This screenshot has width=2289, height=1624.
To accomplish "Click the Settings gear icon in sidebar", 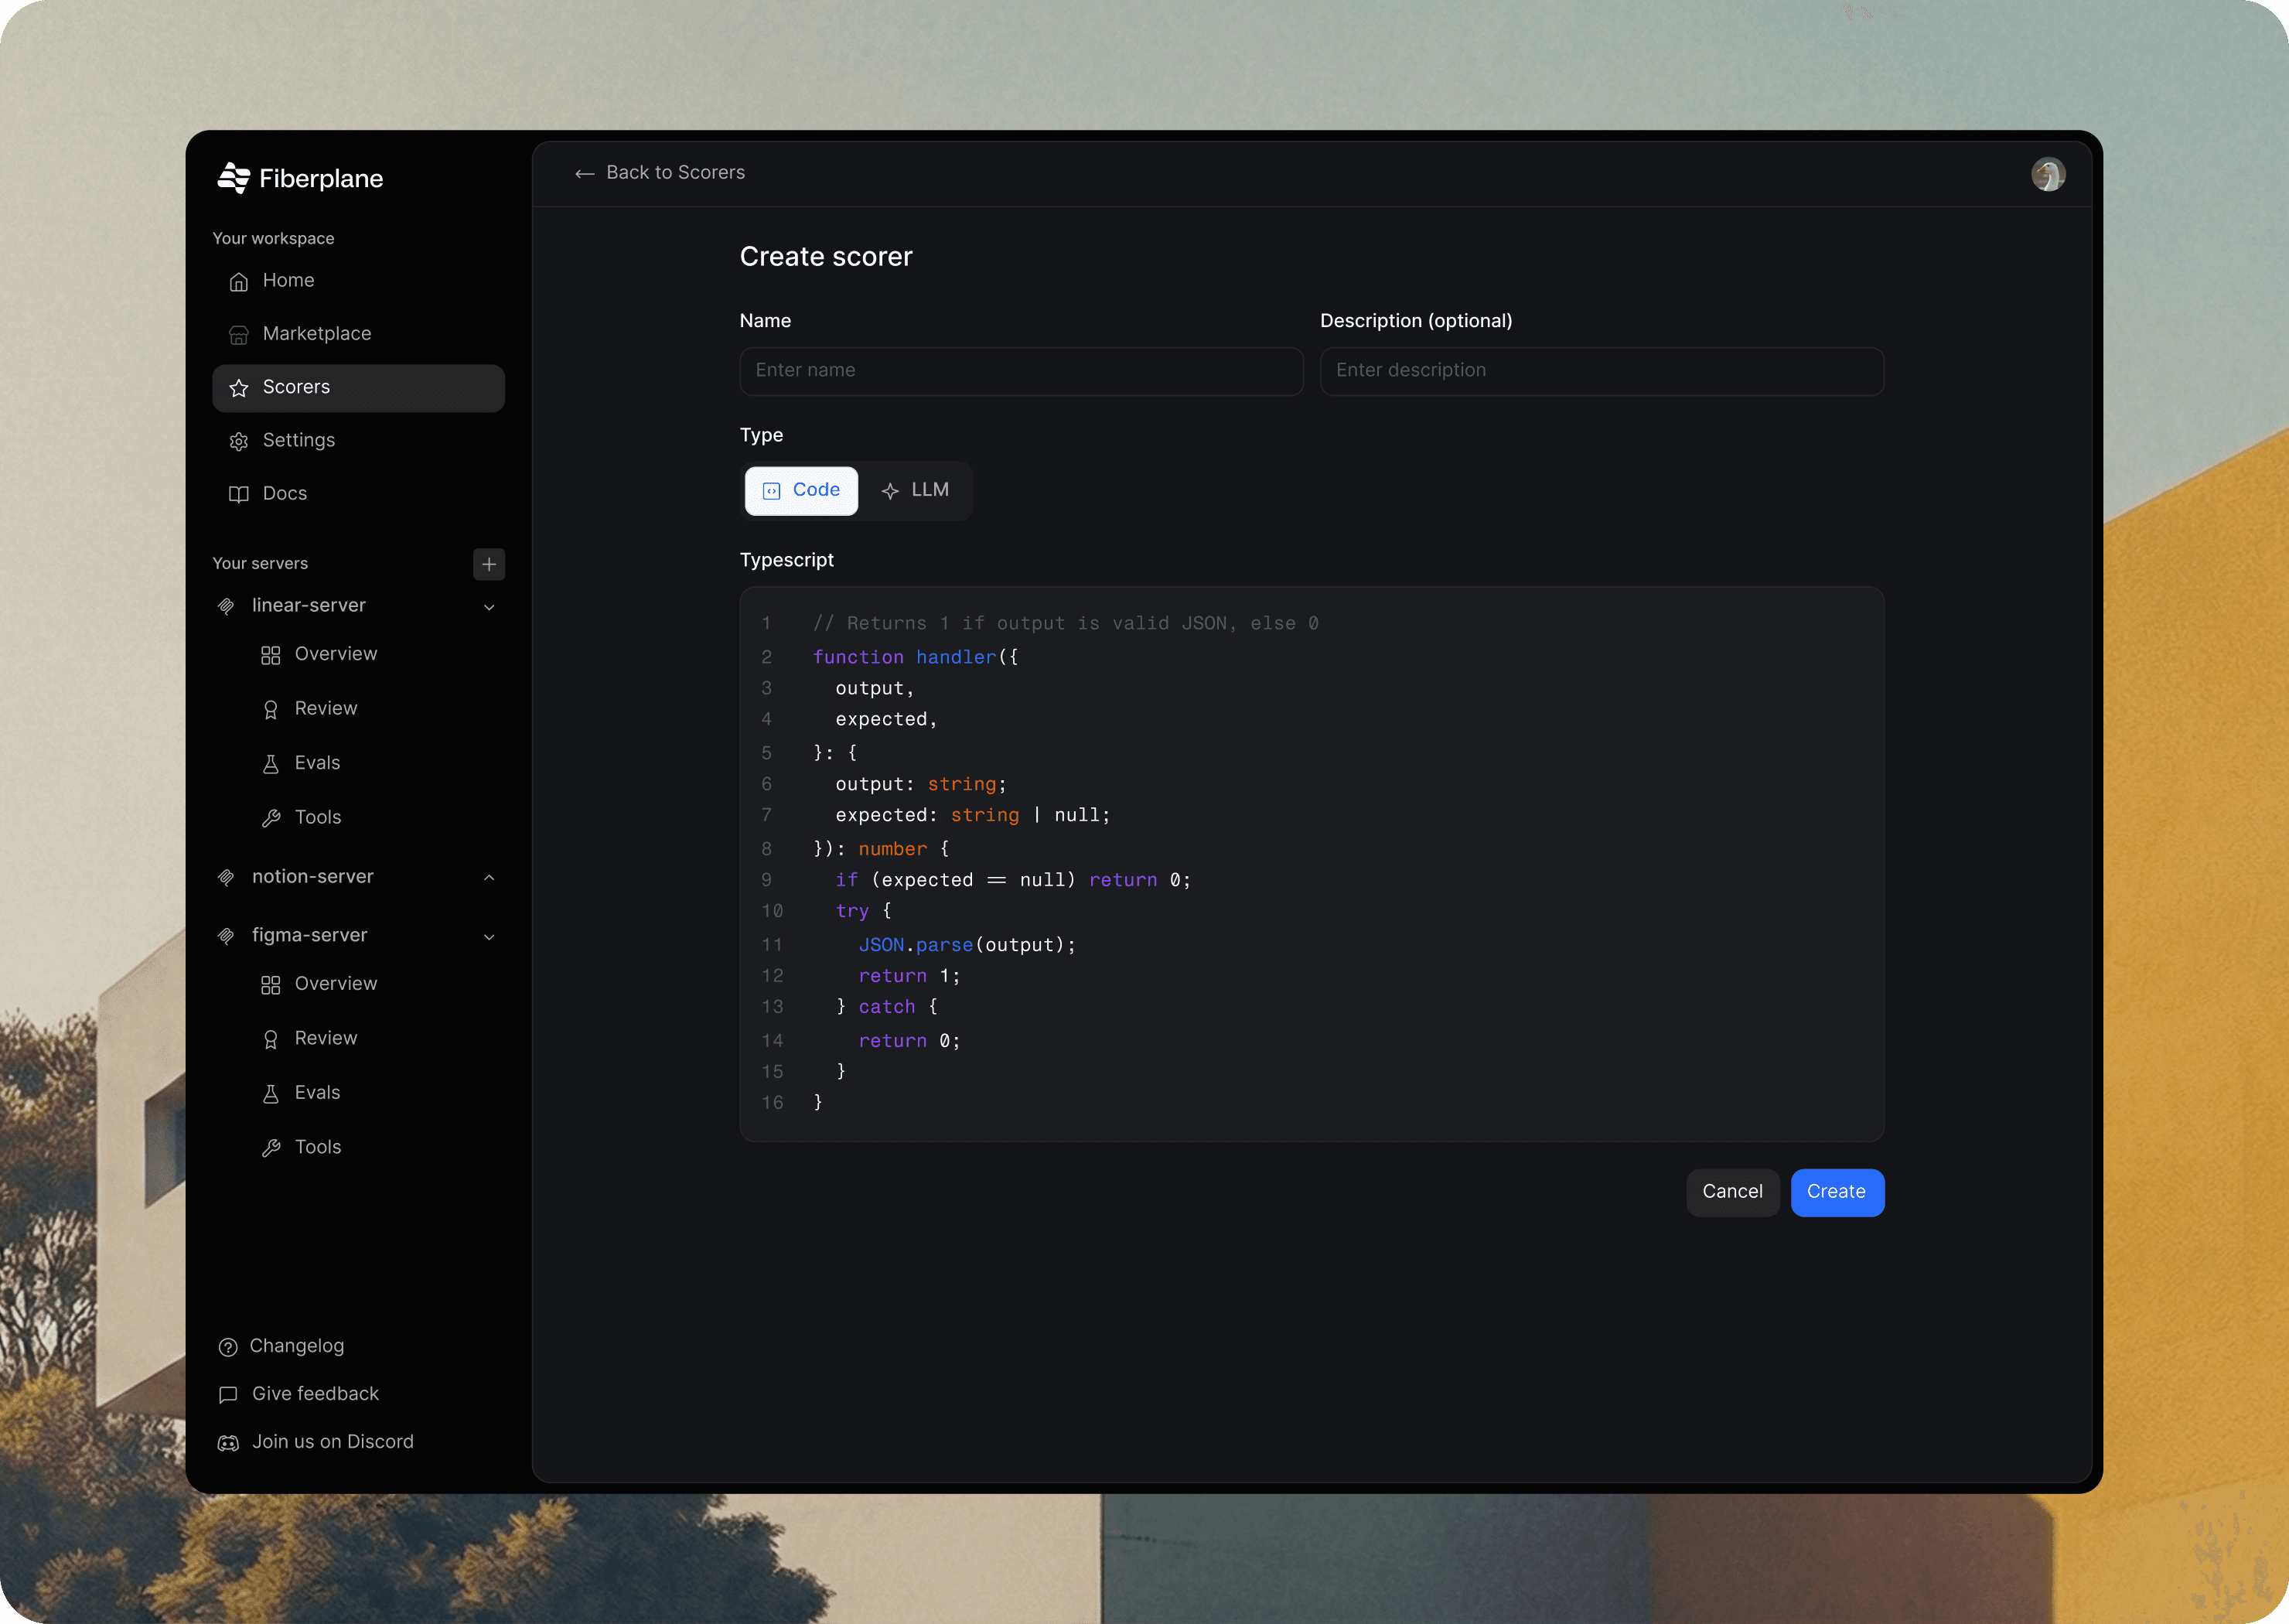I will tap(238, 441).
